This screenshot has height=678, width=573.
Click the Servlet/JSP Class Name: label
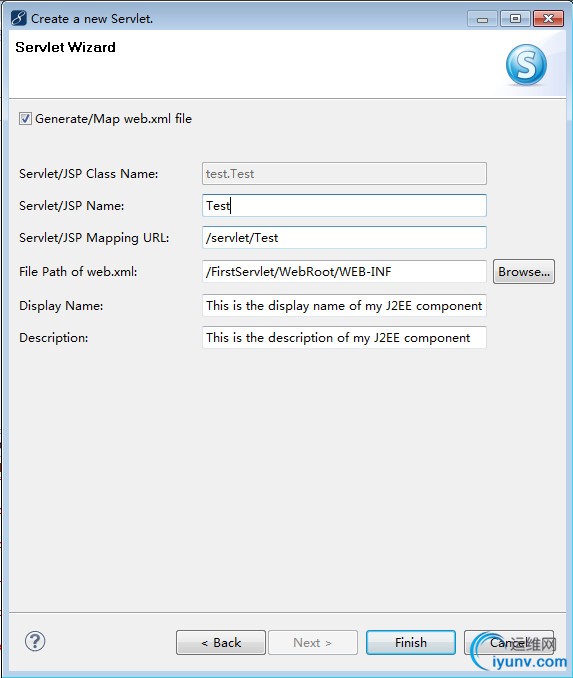[89, 174]
